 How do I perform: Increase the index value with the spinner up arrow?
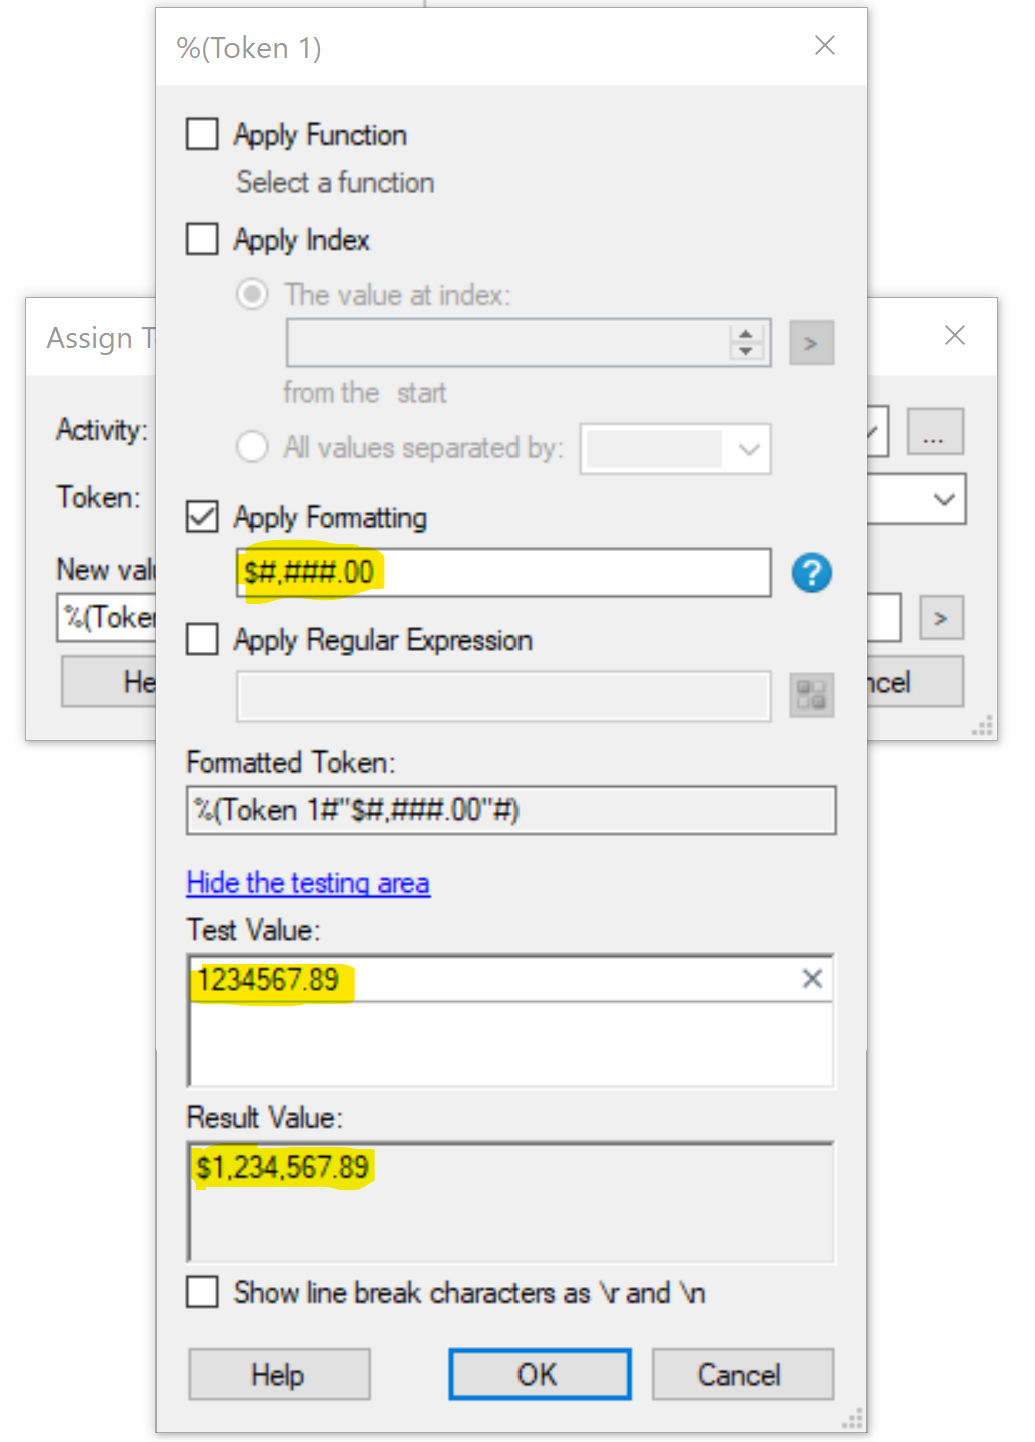click(746, 334)
